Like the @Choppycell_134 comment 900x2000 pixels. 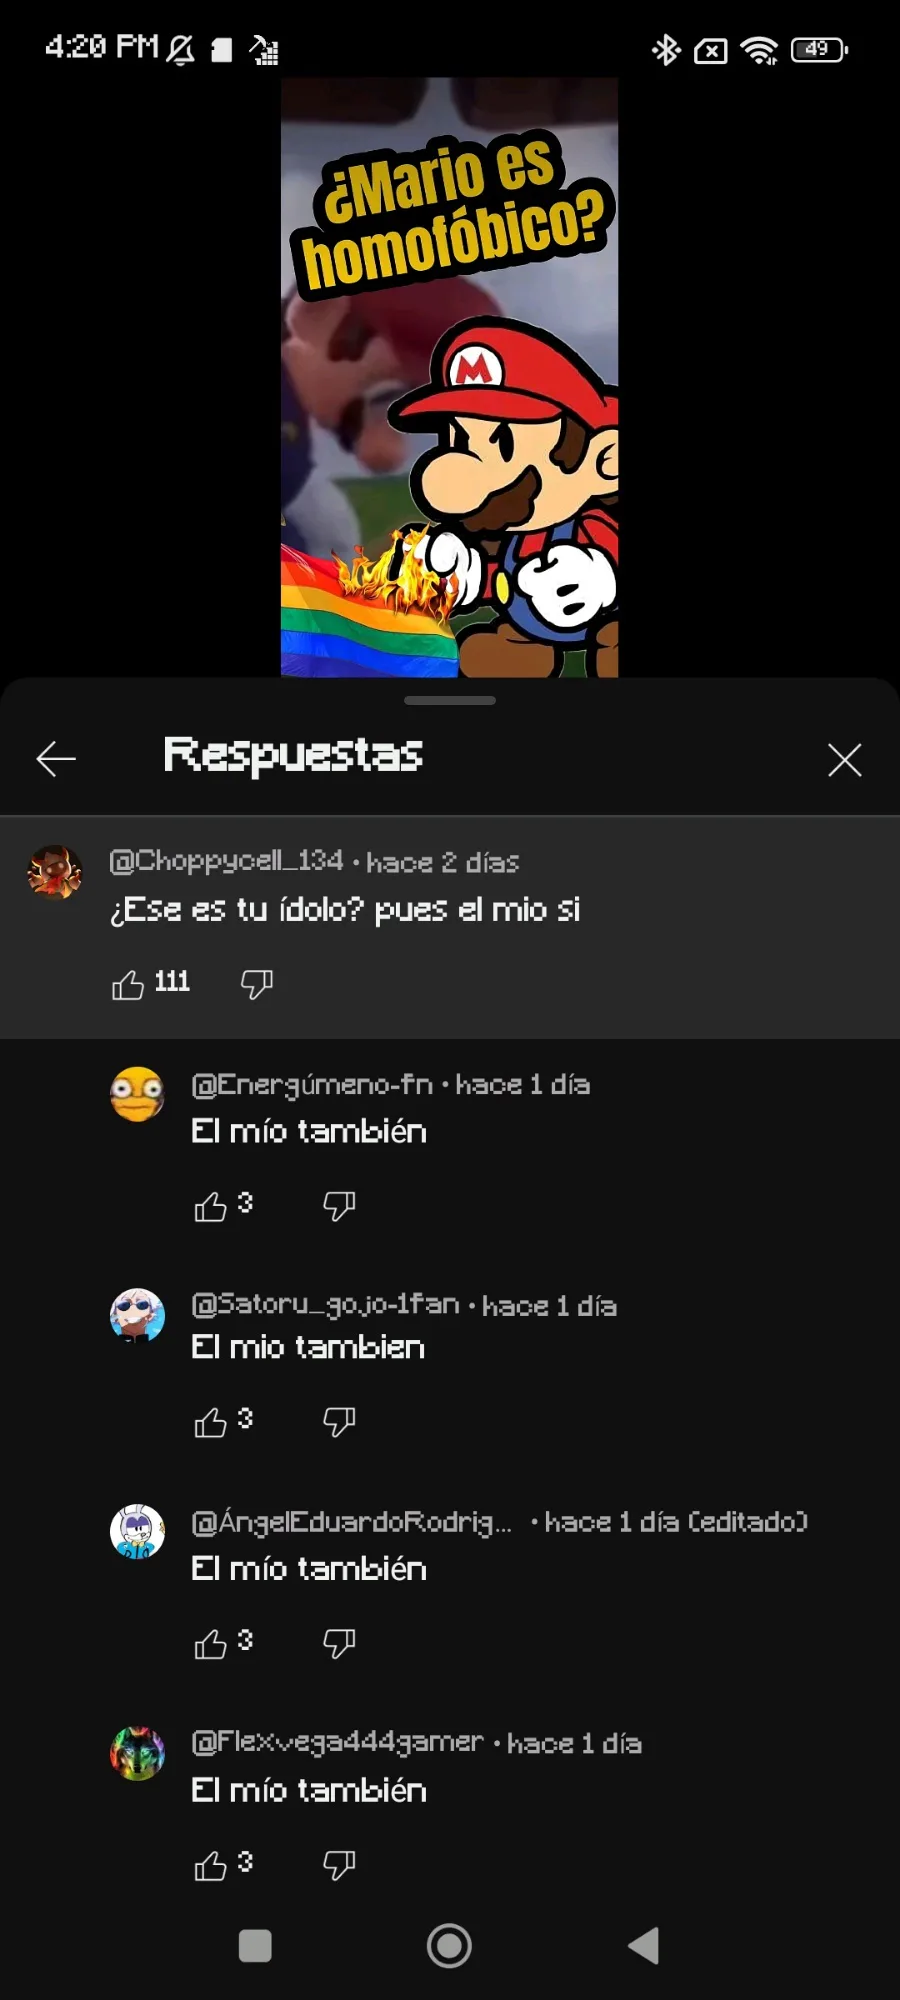pos(128,985)
